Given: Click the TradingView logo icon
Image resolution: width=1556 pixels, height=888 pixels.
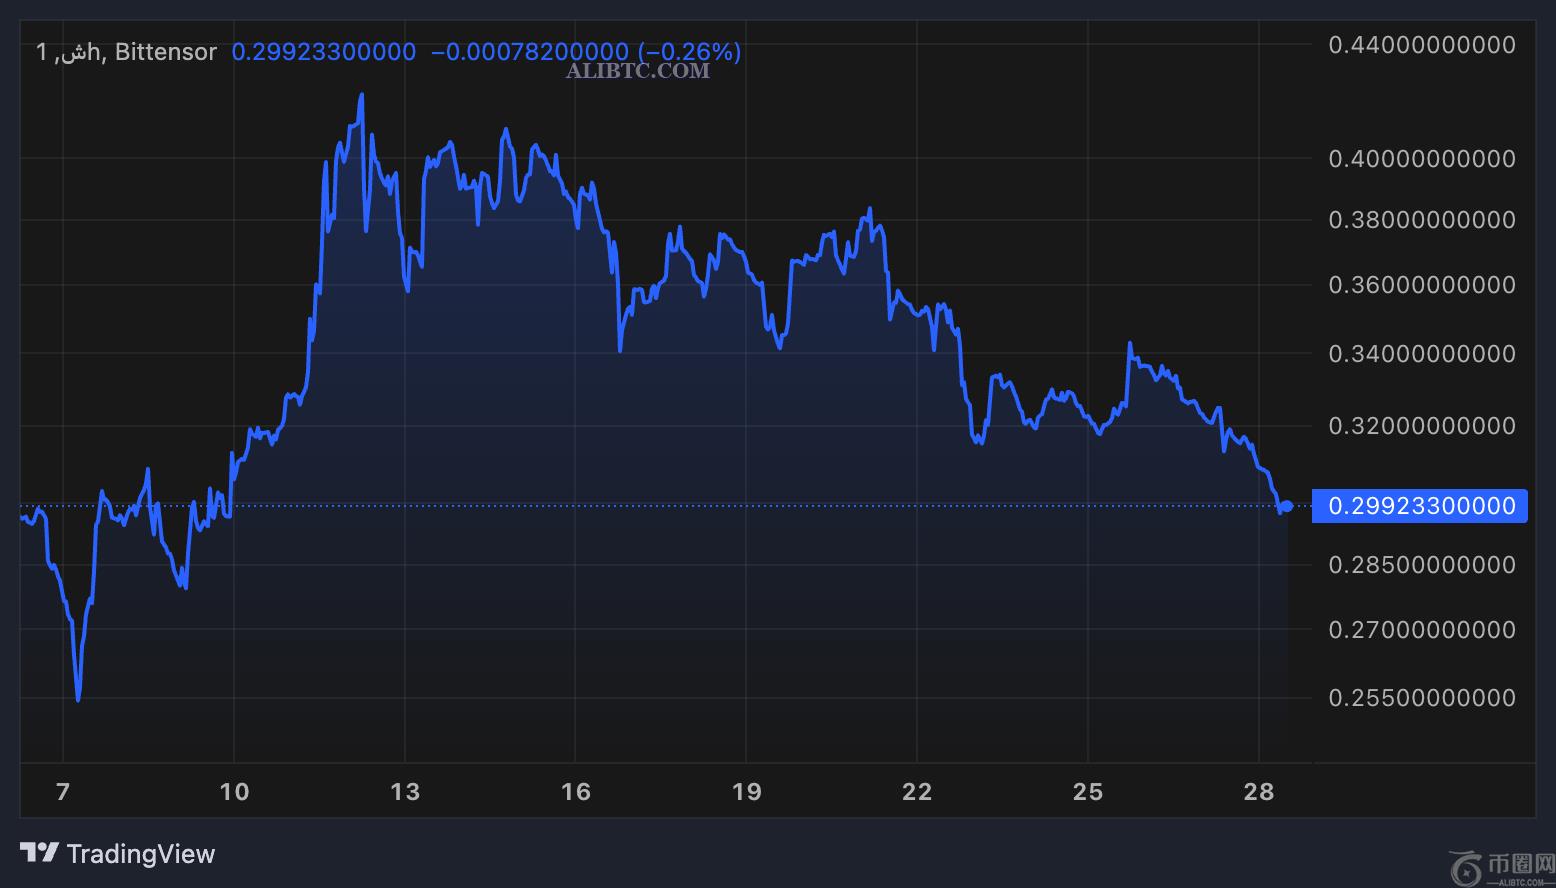Looking at the screenshot, I should pyautogui.click(x=40, y=853).
